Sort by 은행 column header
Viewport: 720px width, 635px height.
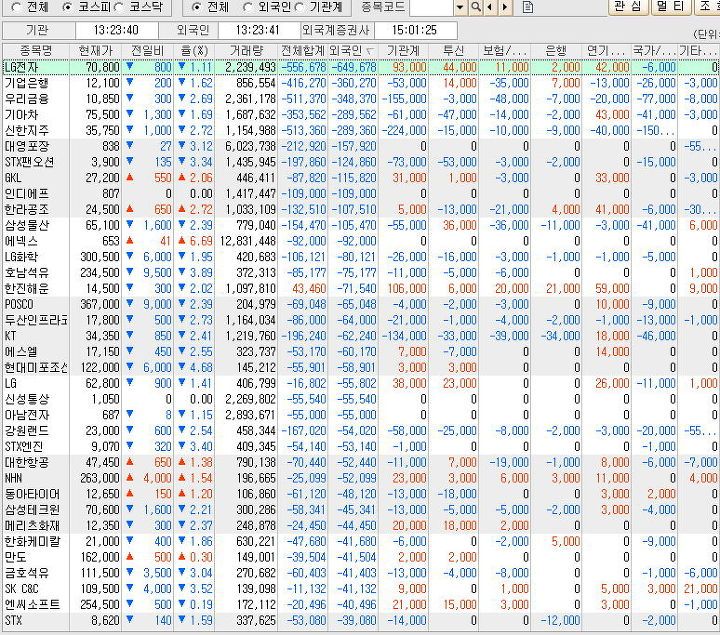pyautogui.click(x=556, y=51)
